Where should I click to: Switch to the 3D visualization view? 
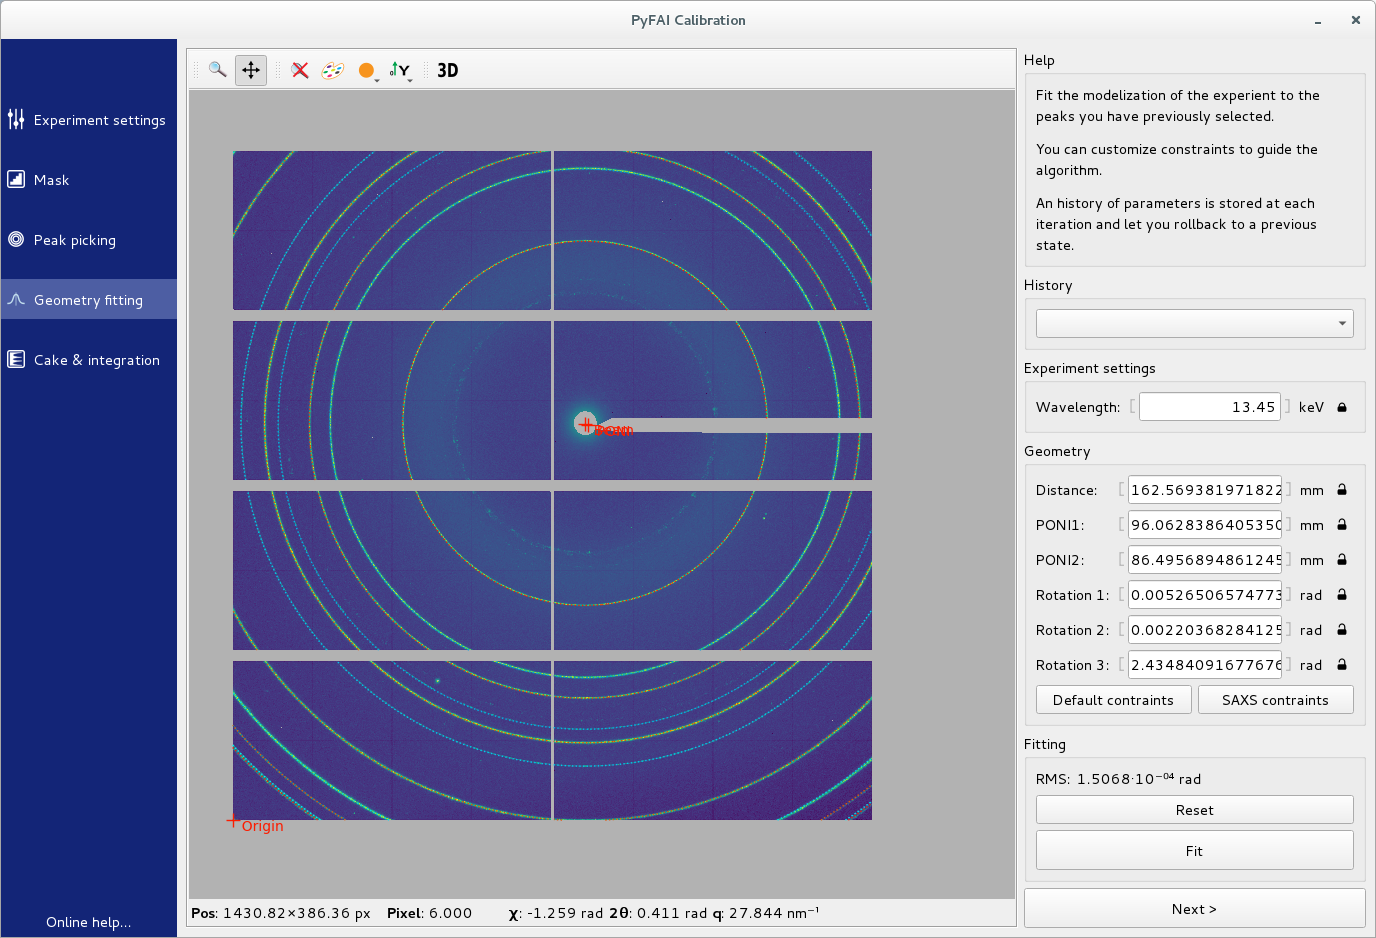pyautogui.click(x=447, y=70)
